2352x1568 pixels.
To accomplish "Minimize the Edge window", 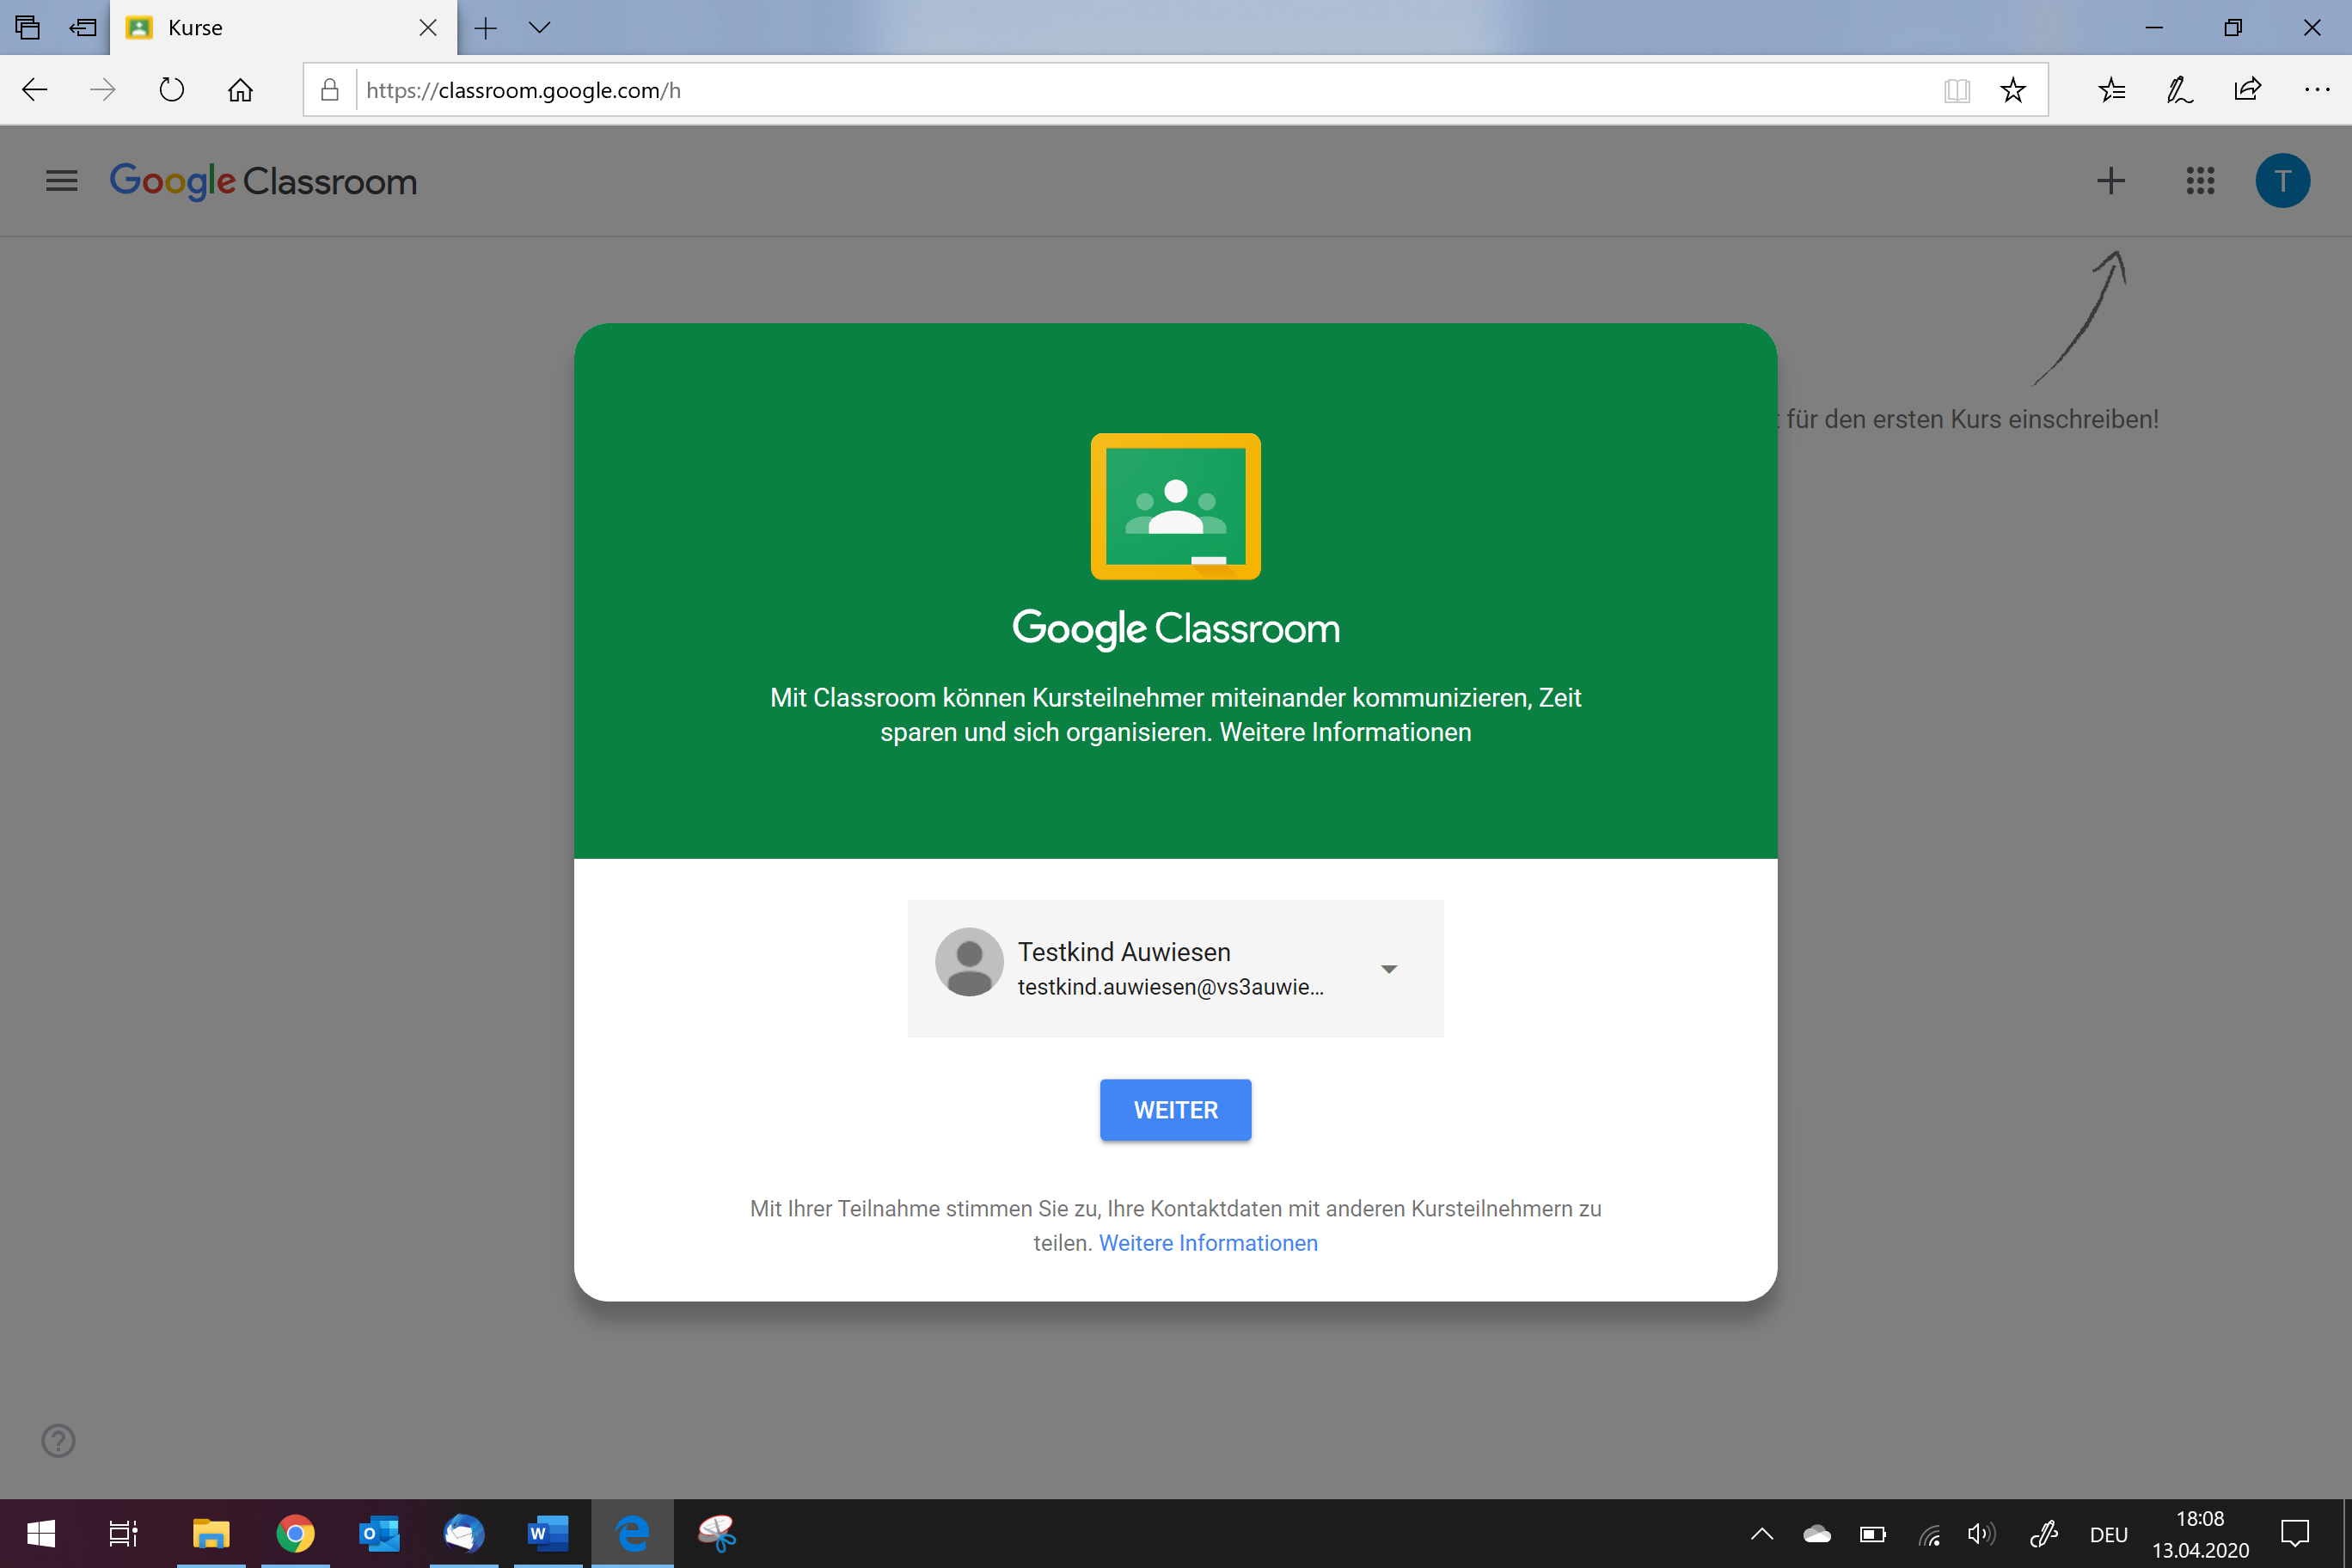I will click(2154, 28).
